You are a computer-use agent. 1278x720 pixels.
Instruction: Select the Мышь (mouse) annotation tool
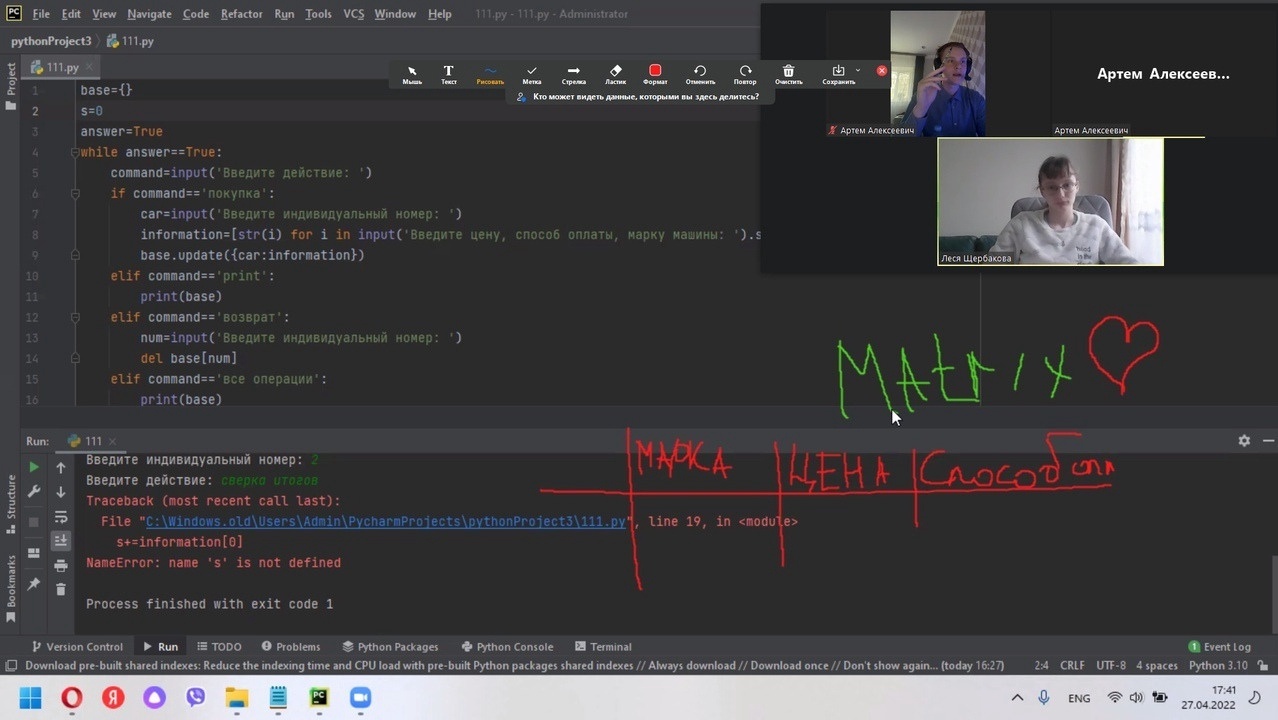(412, 75)
